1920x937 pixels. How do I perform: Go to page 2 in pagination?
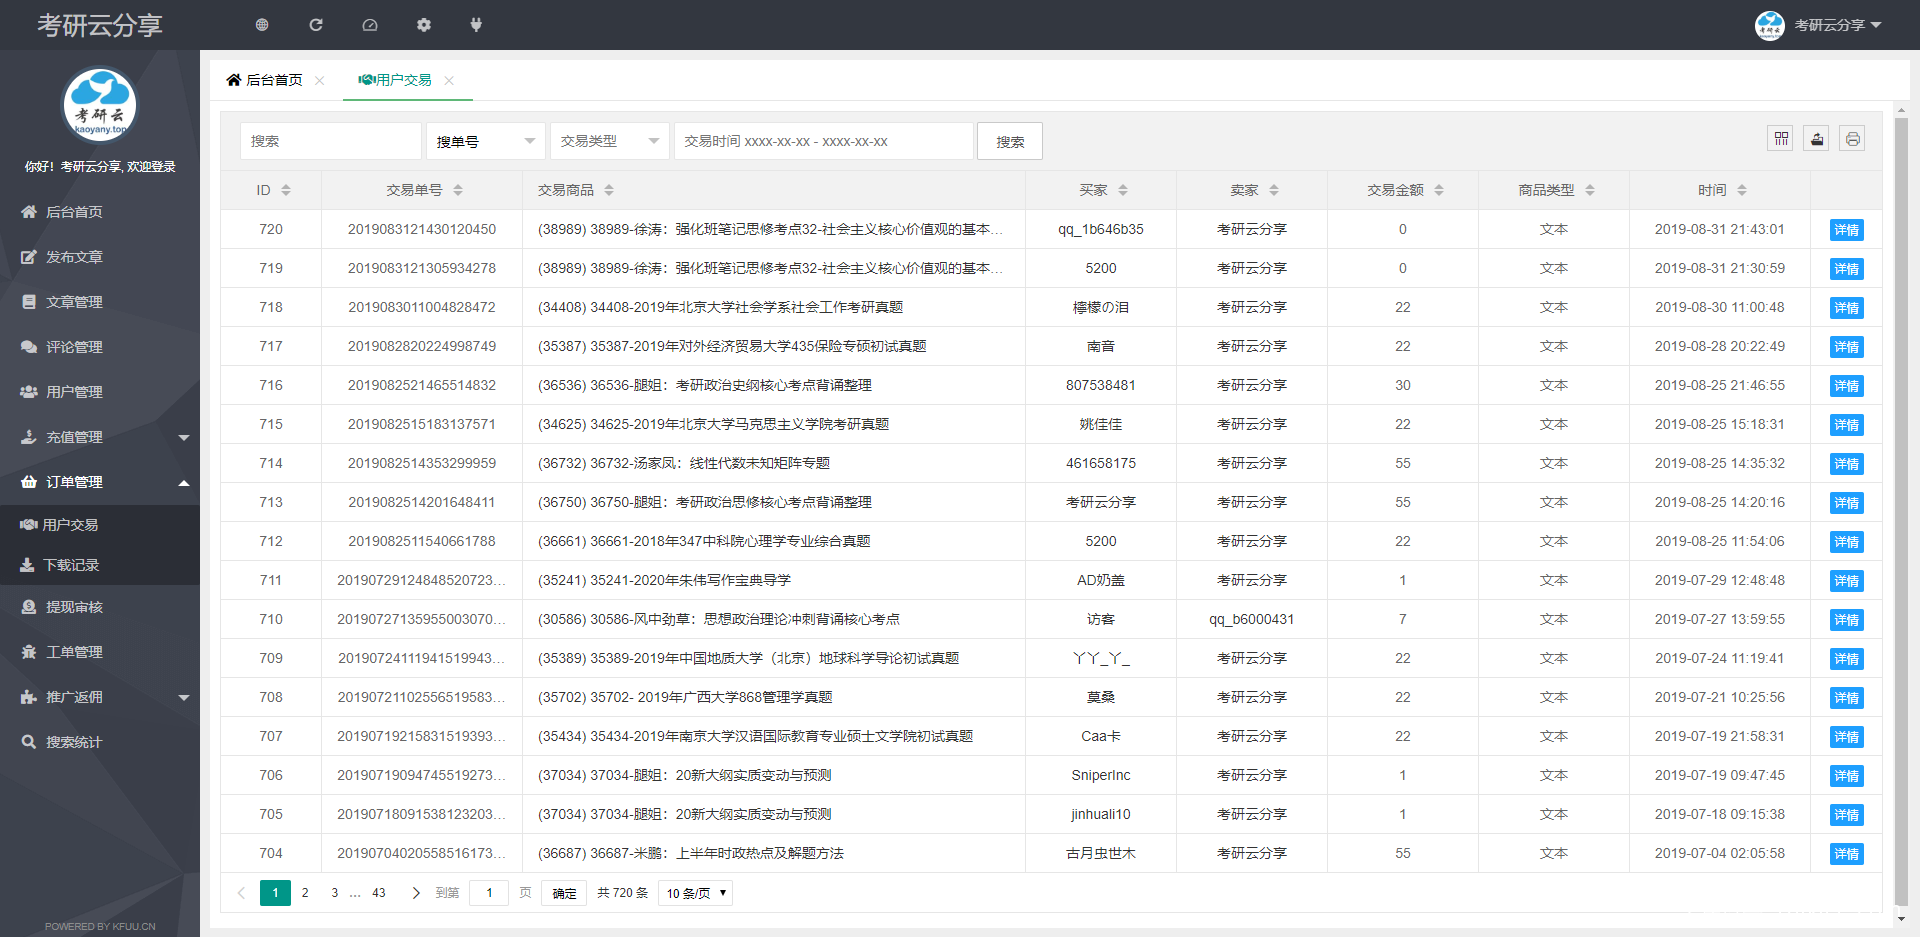(305, 893)
